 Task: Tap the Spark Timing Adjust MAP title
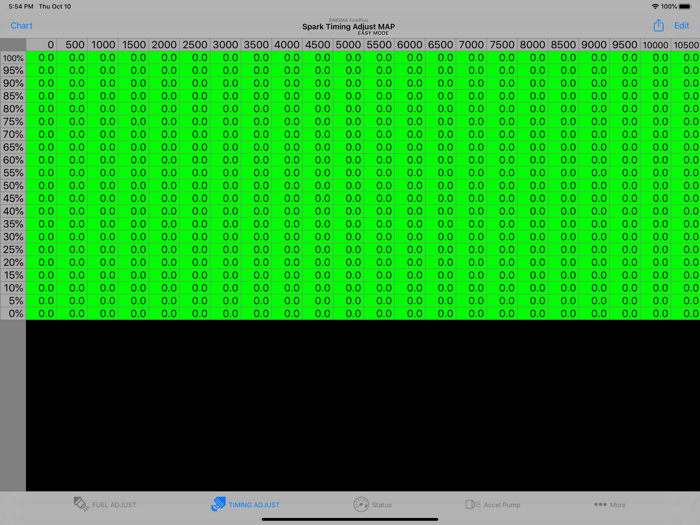coord(349,27)
